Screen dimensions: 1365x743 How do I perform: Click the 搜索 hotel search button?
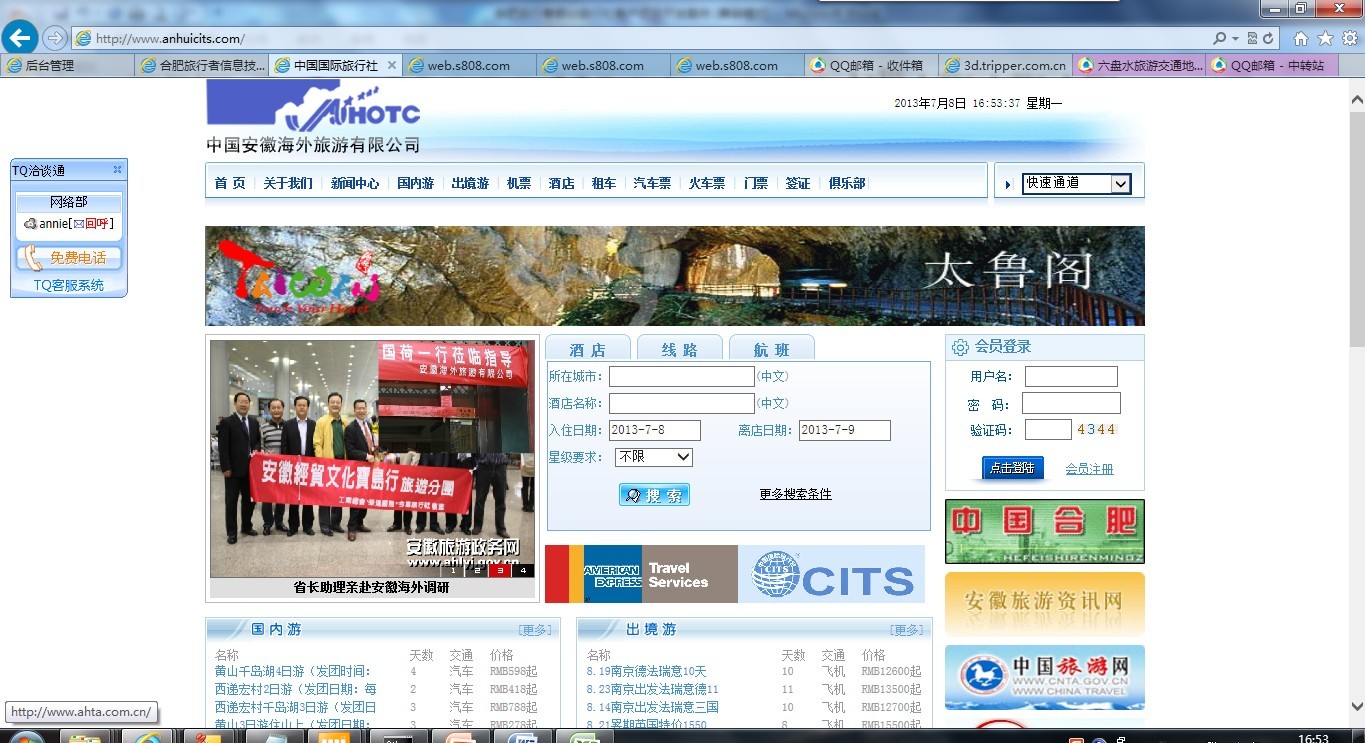coord(654,495)
